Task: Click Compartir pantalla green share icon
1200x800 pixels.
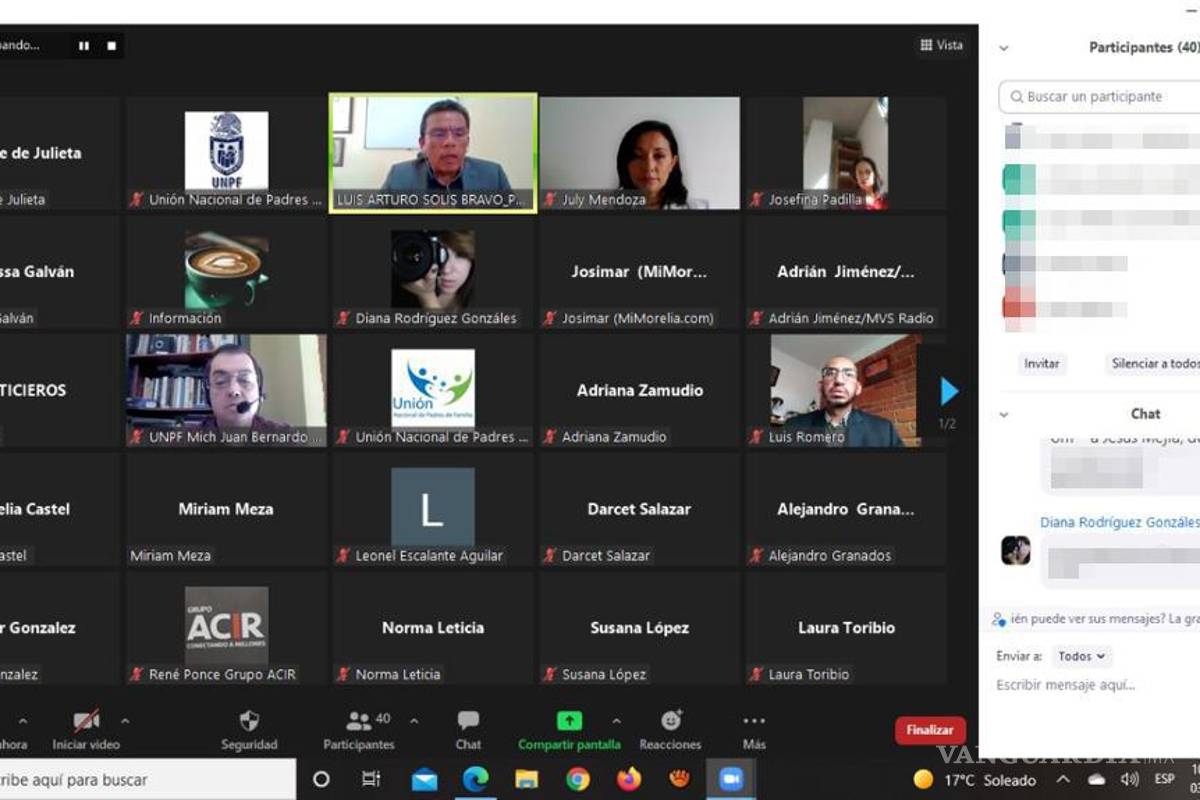Action: (x=569, y=721)
